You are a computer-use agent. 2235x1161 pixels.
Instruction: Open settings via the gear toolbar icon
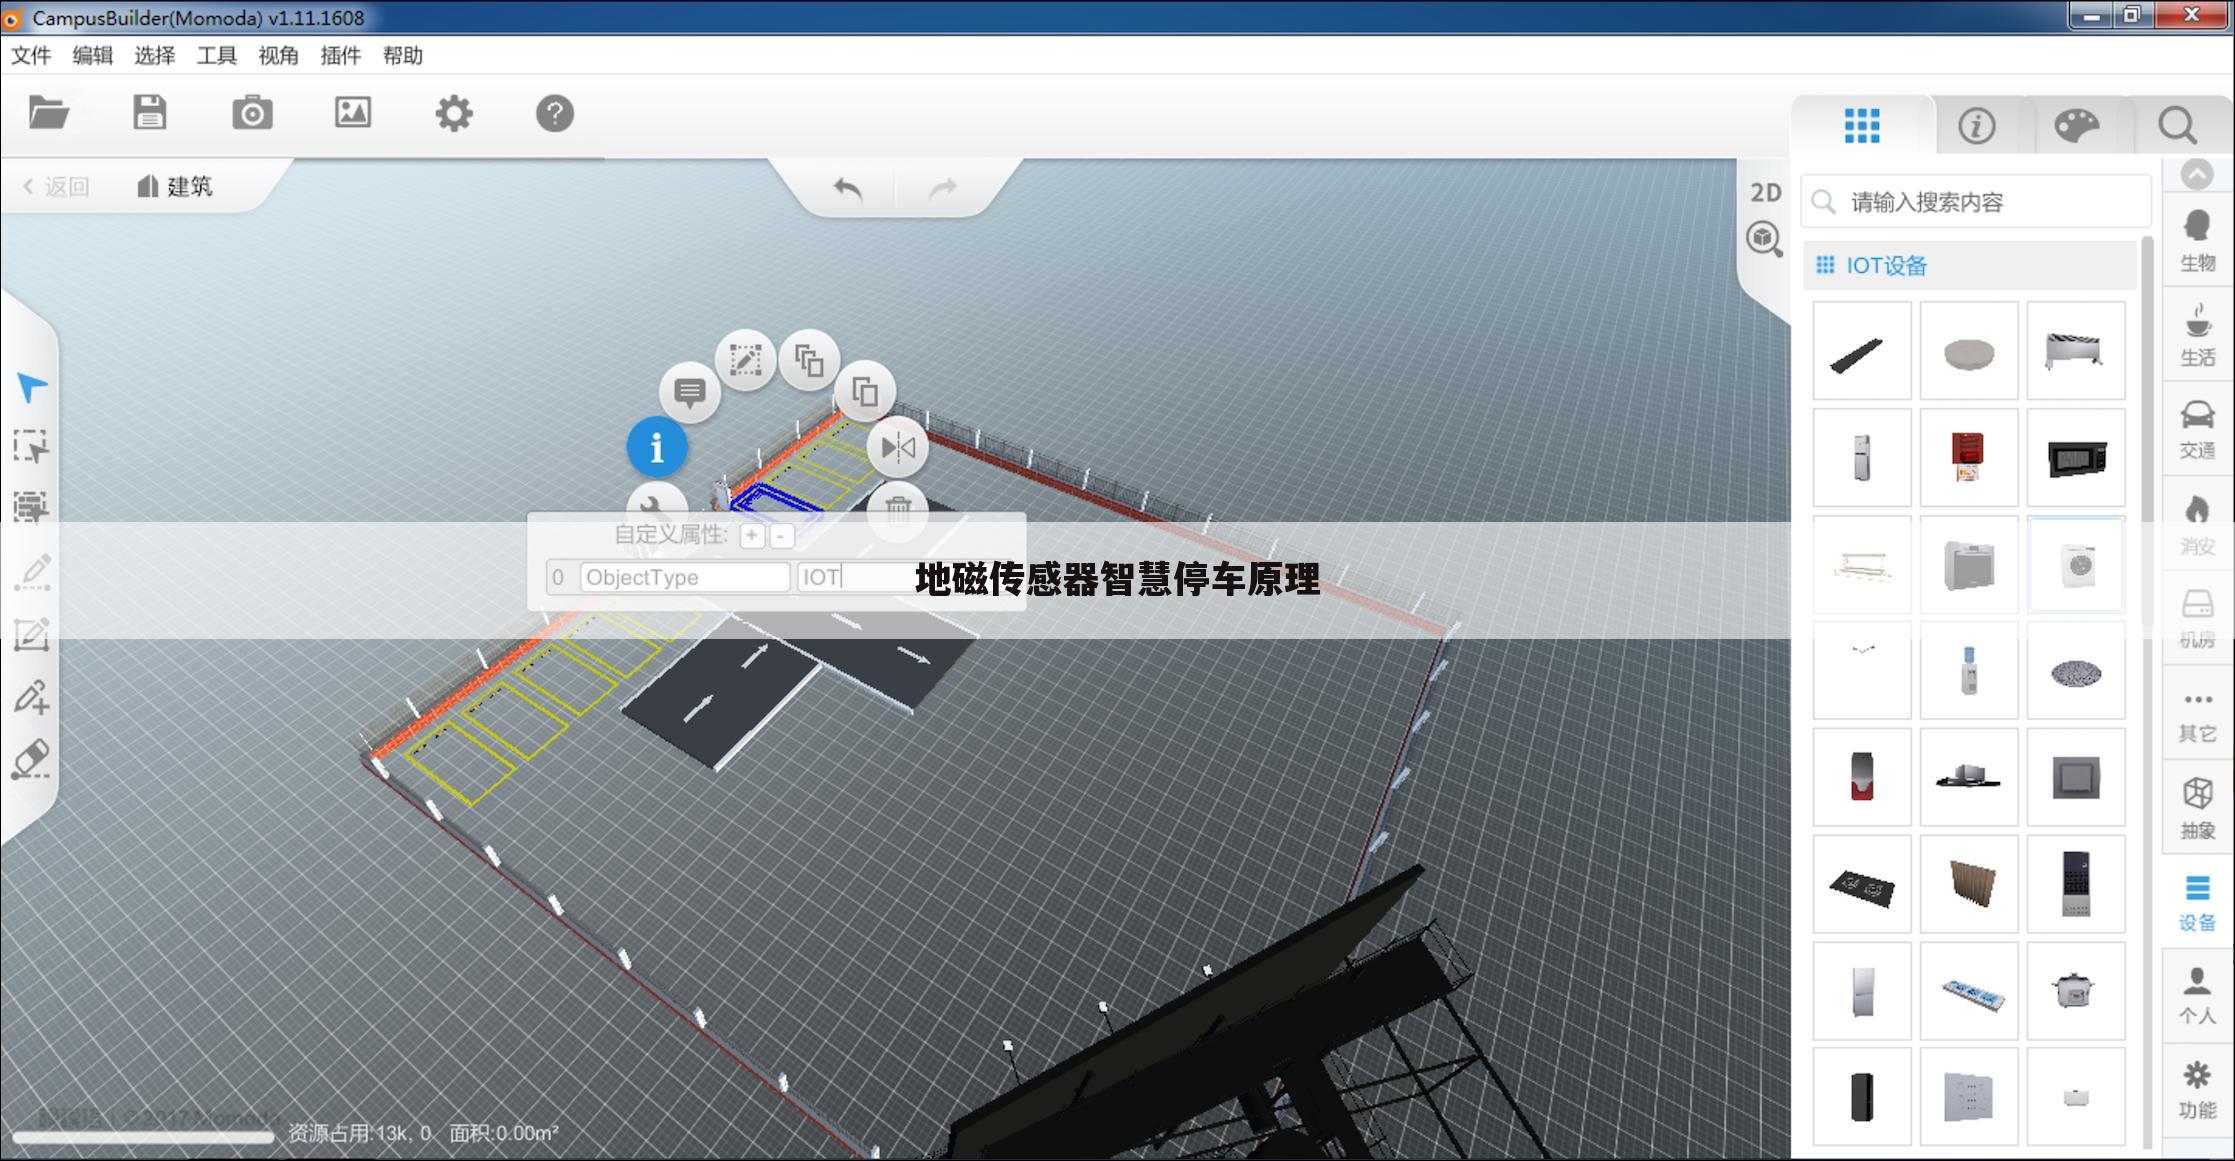454,113
